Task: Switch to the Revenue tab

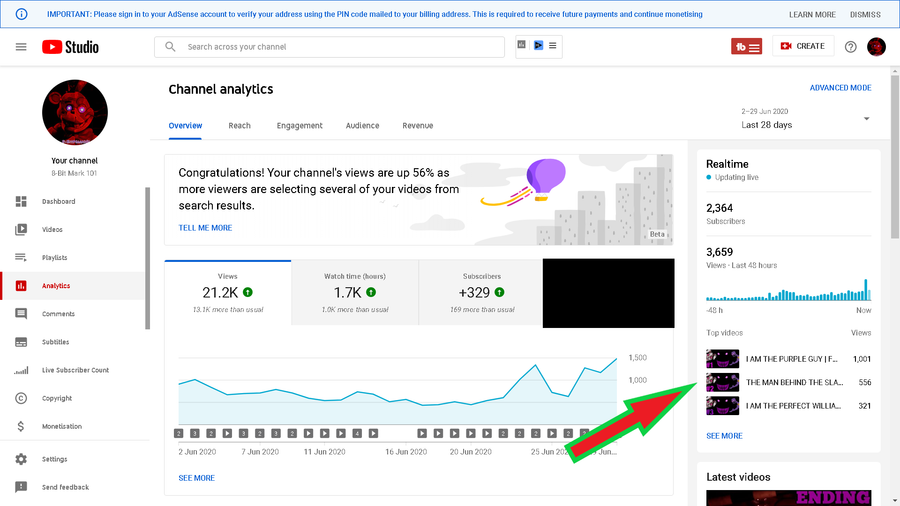Action: point(418,126)
